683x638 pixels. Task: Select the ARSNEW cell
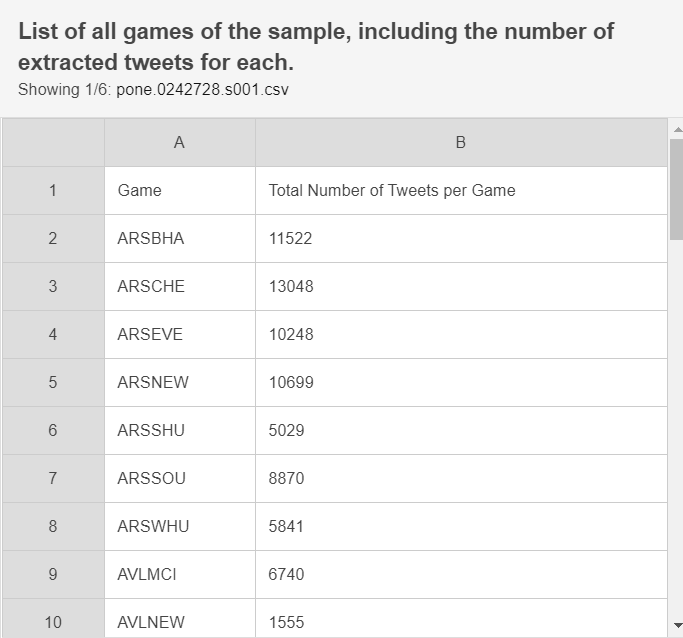pos(179,382)
